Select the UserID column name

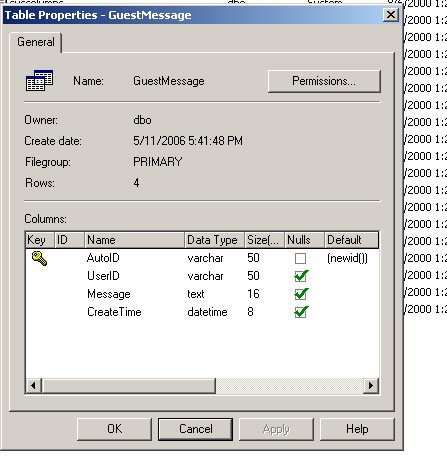(103, 276)
